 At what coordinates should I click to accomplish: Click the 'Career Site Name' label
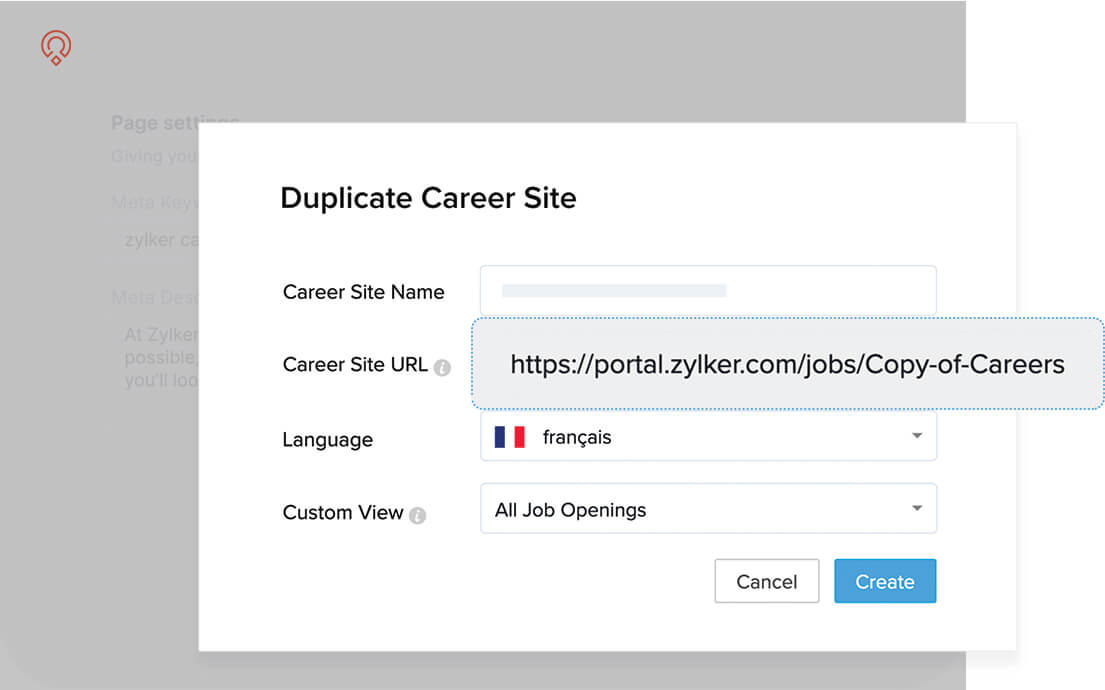click(363, 292)
